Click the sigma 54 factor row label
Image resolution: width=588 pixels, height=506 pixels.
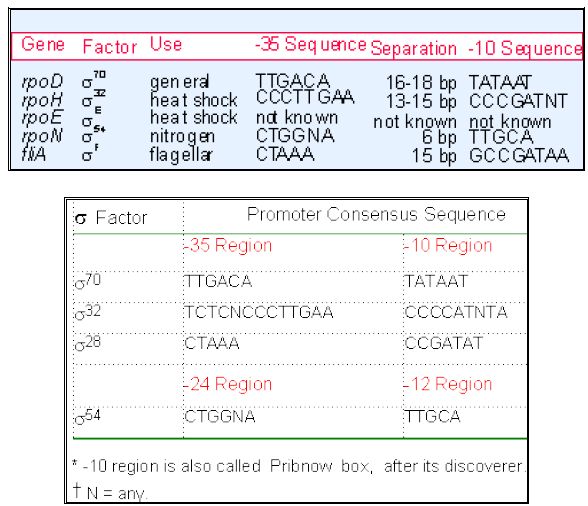88,416
